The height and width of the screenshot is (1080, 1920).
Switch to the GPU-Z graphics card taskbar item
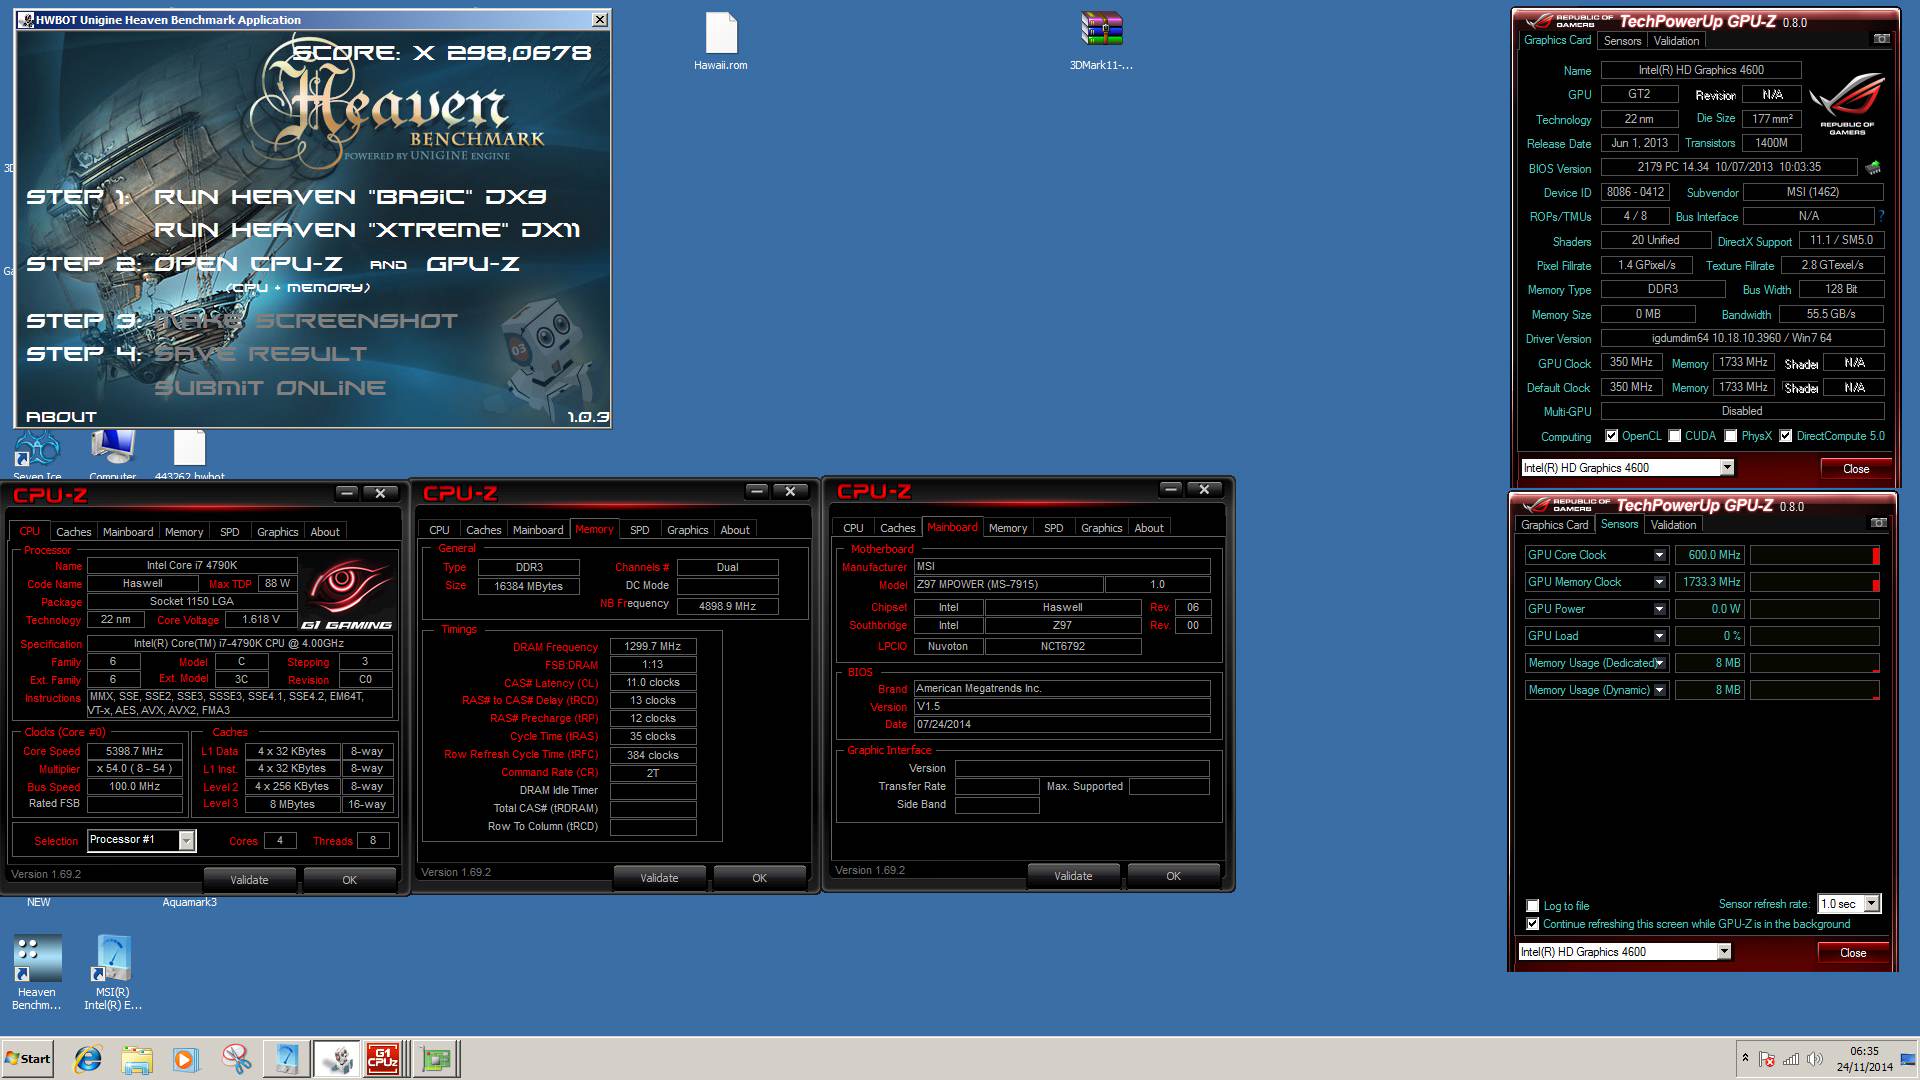point(435,1059)
